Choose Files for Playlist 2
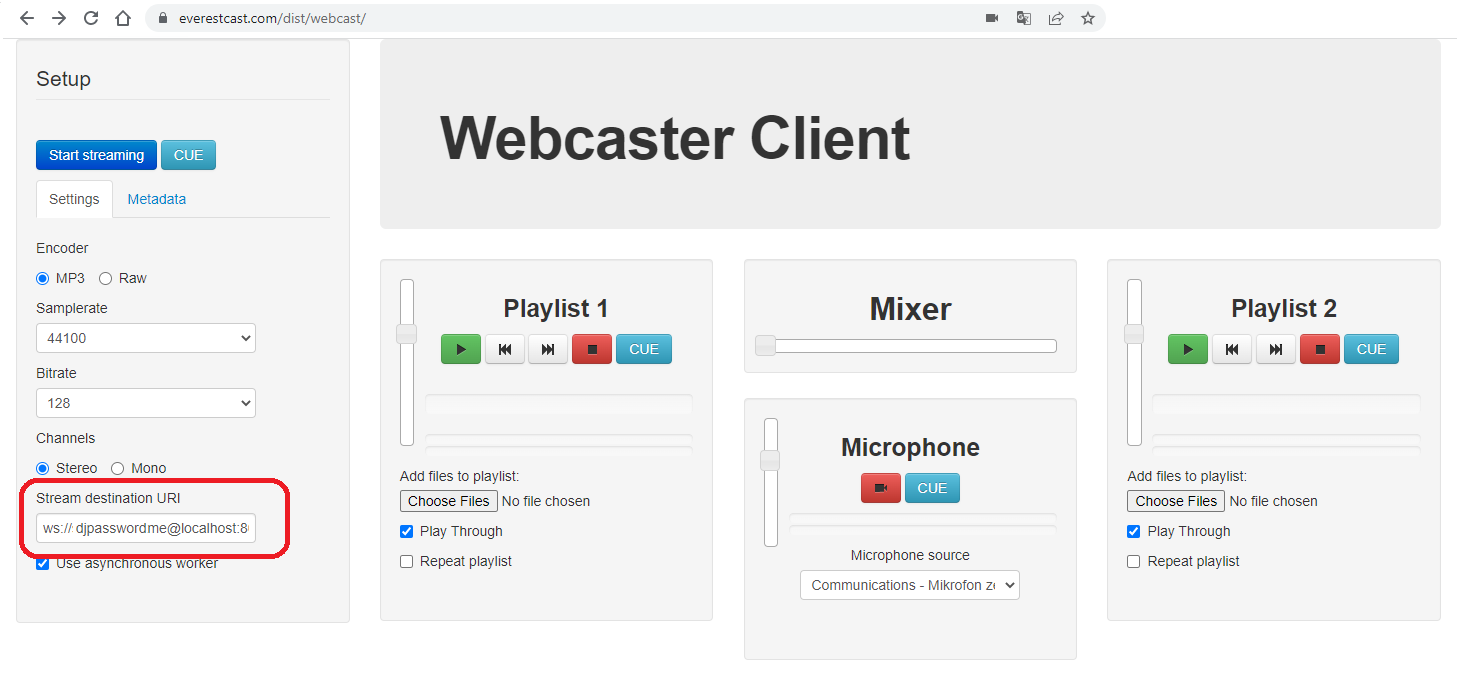The width and height of the screenshot is (1457, 681). [1176, 501]
